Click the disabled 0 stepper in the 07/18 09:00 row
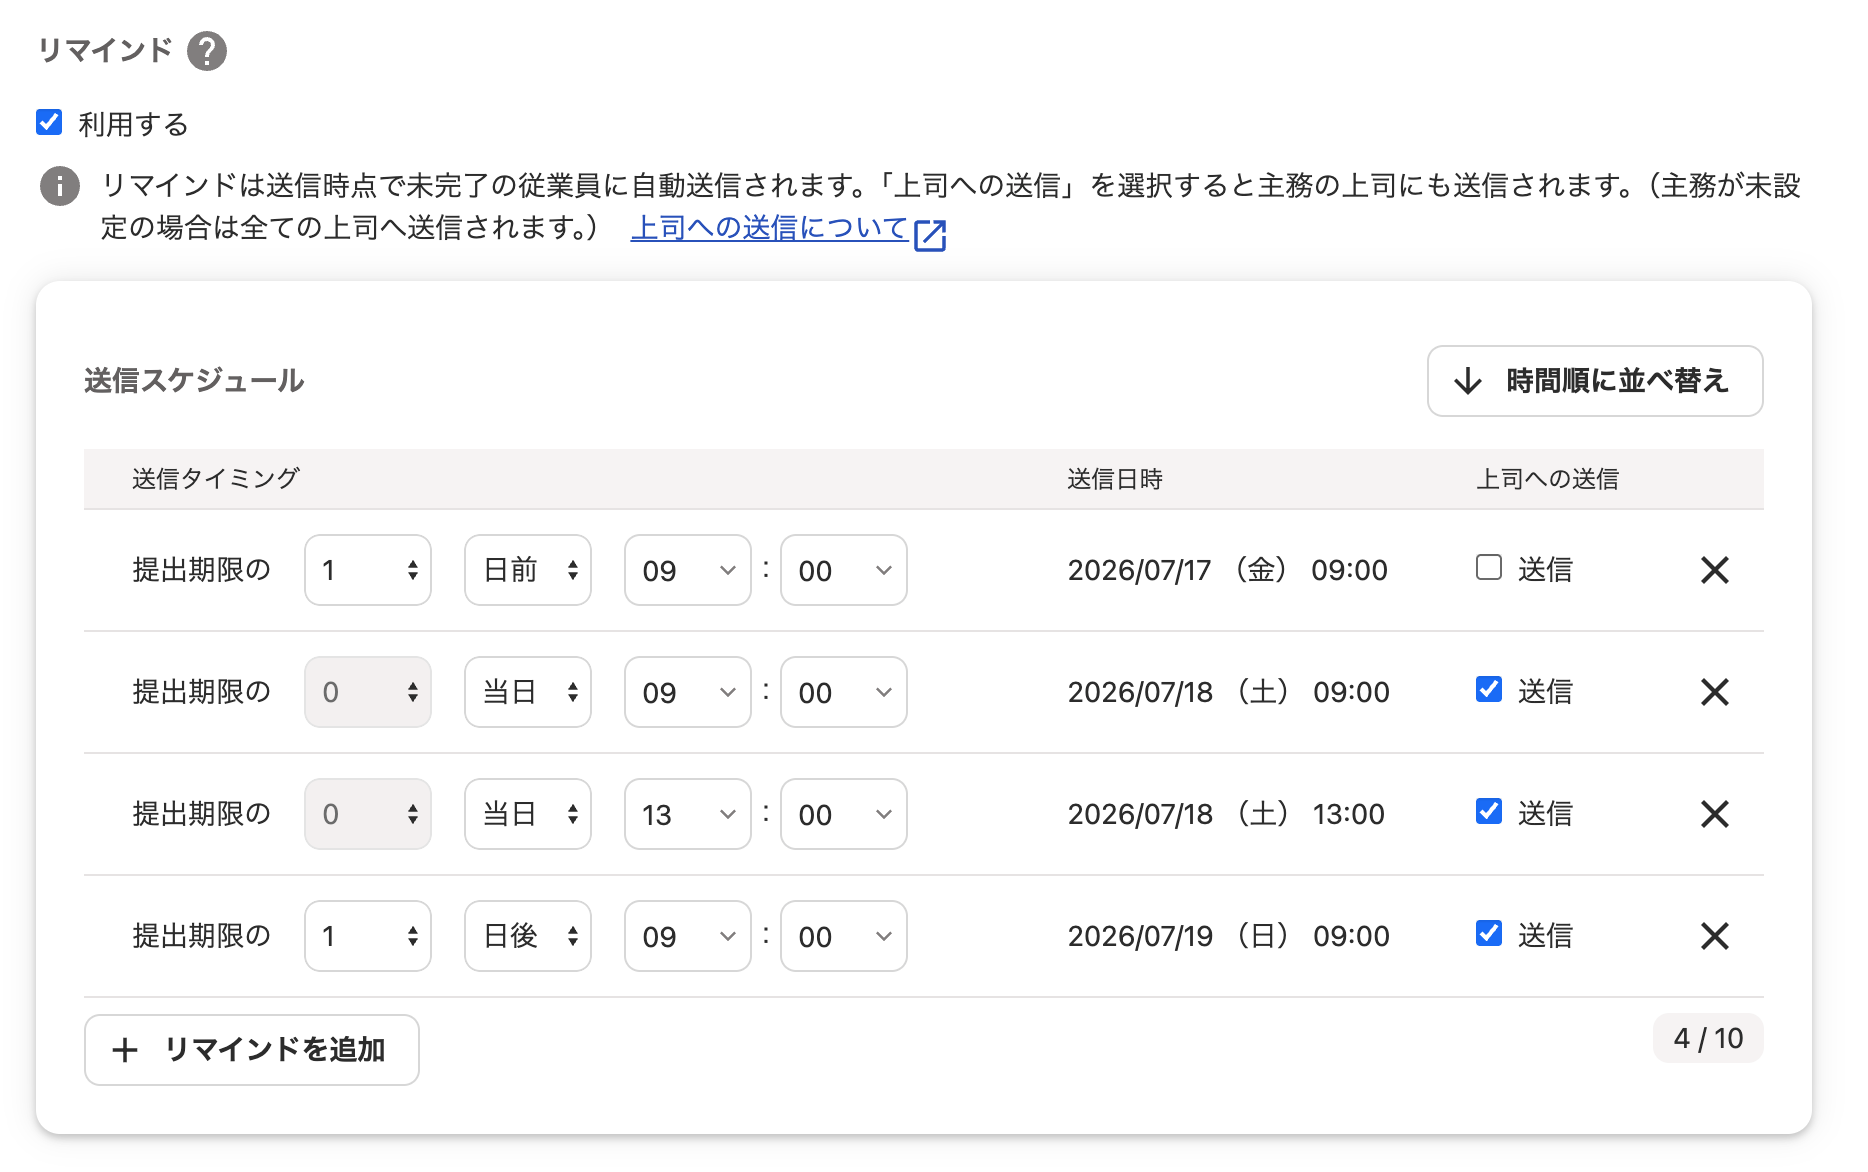Screen dimensions: 1868x1172 tap(368, 692)
